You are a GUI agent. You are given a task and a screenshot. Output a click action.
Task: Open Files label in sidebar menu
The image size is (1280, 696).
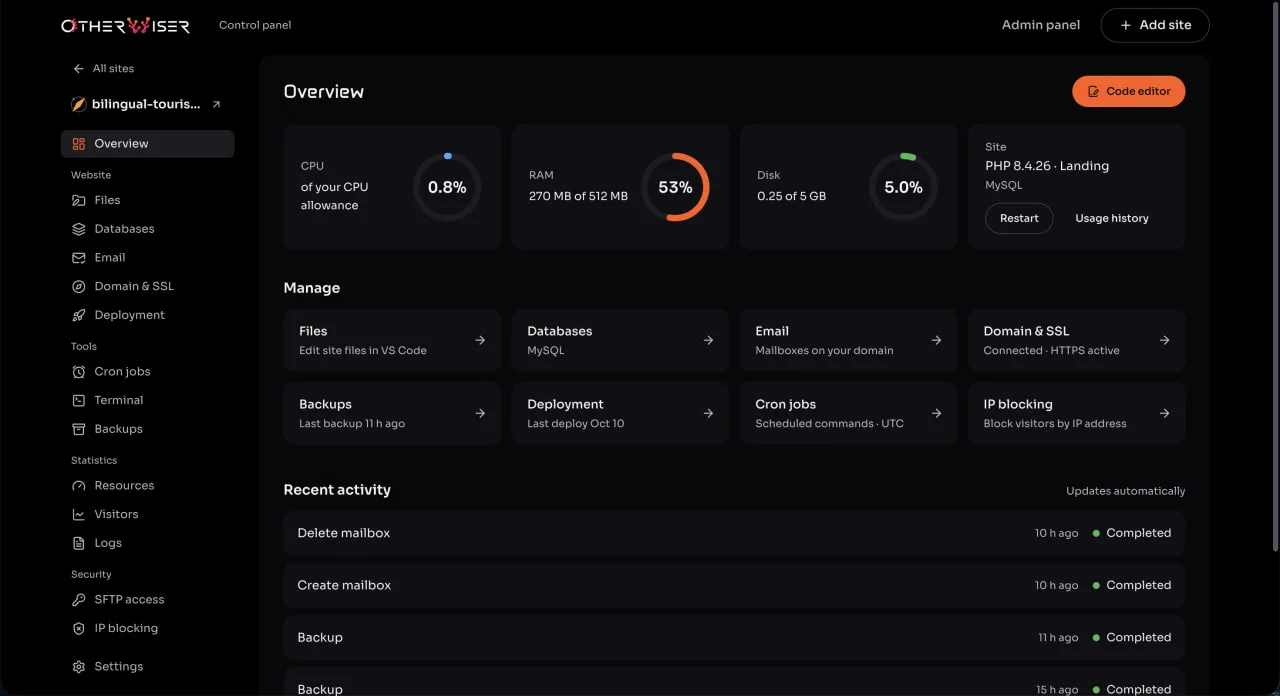pos(107,200)
